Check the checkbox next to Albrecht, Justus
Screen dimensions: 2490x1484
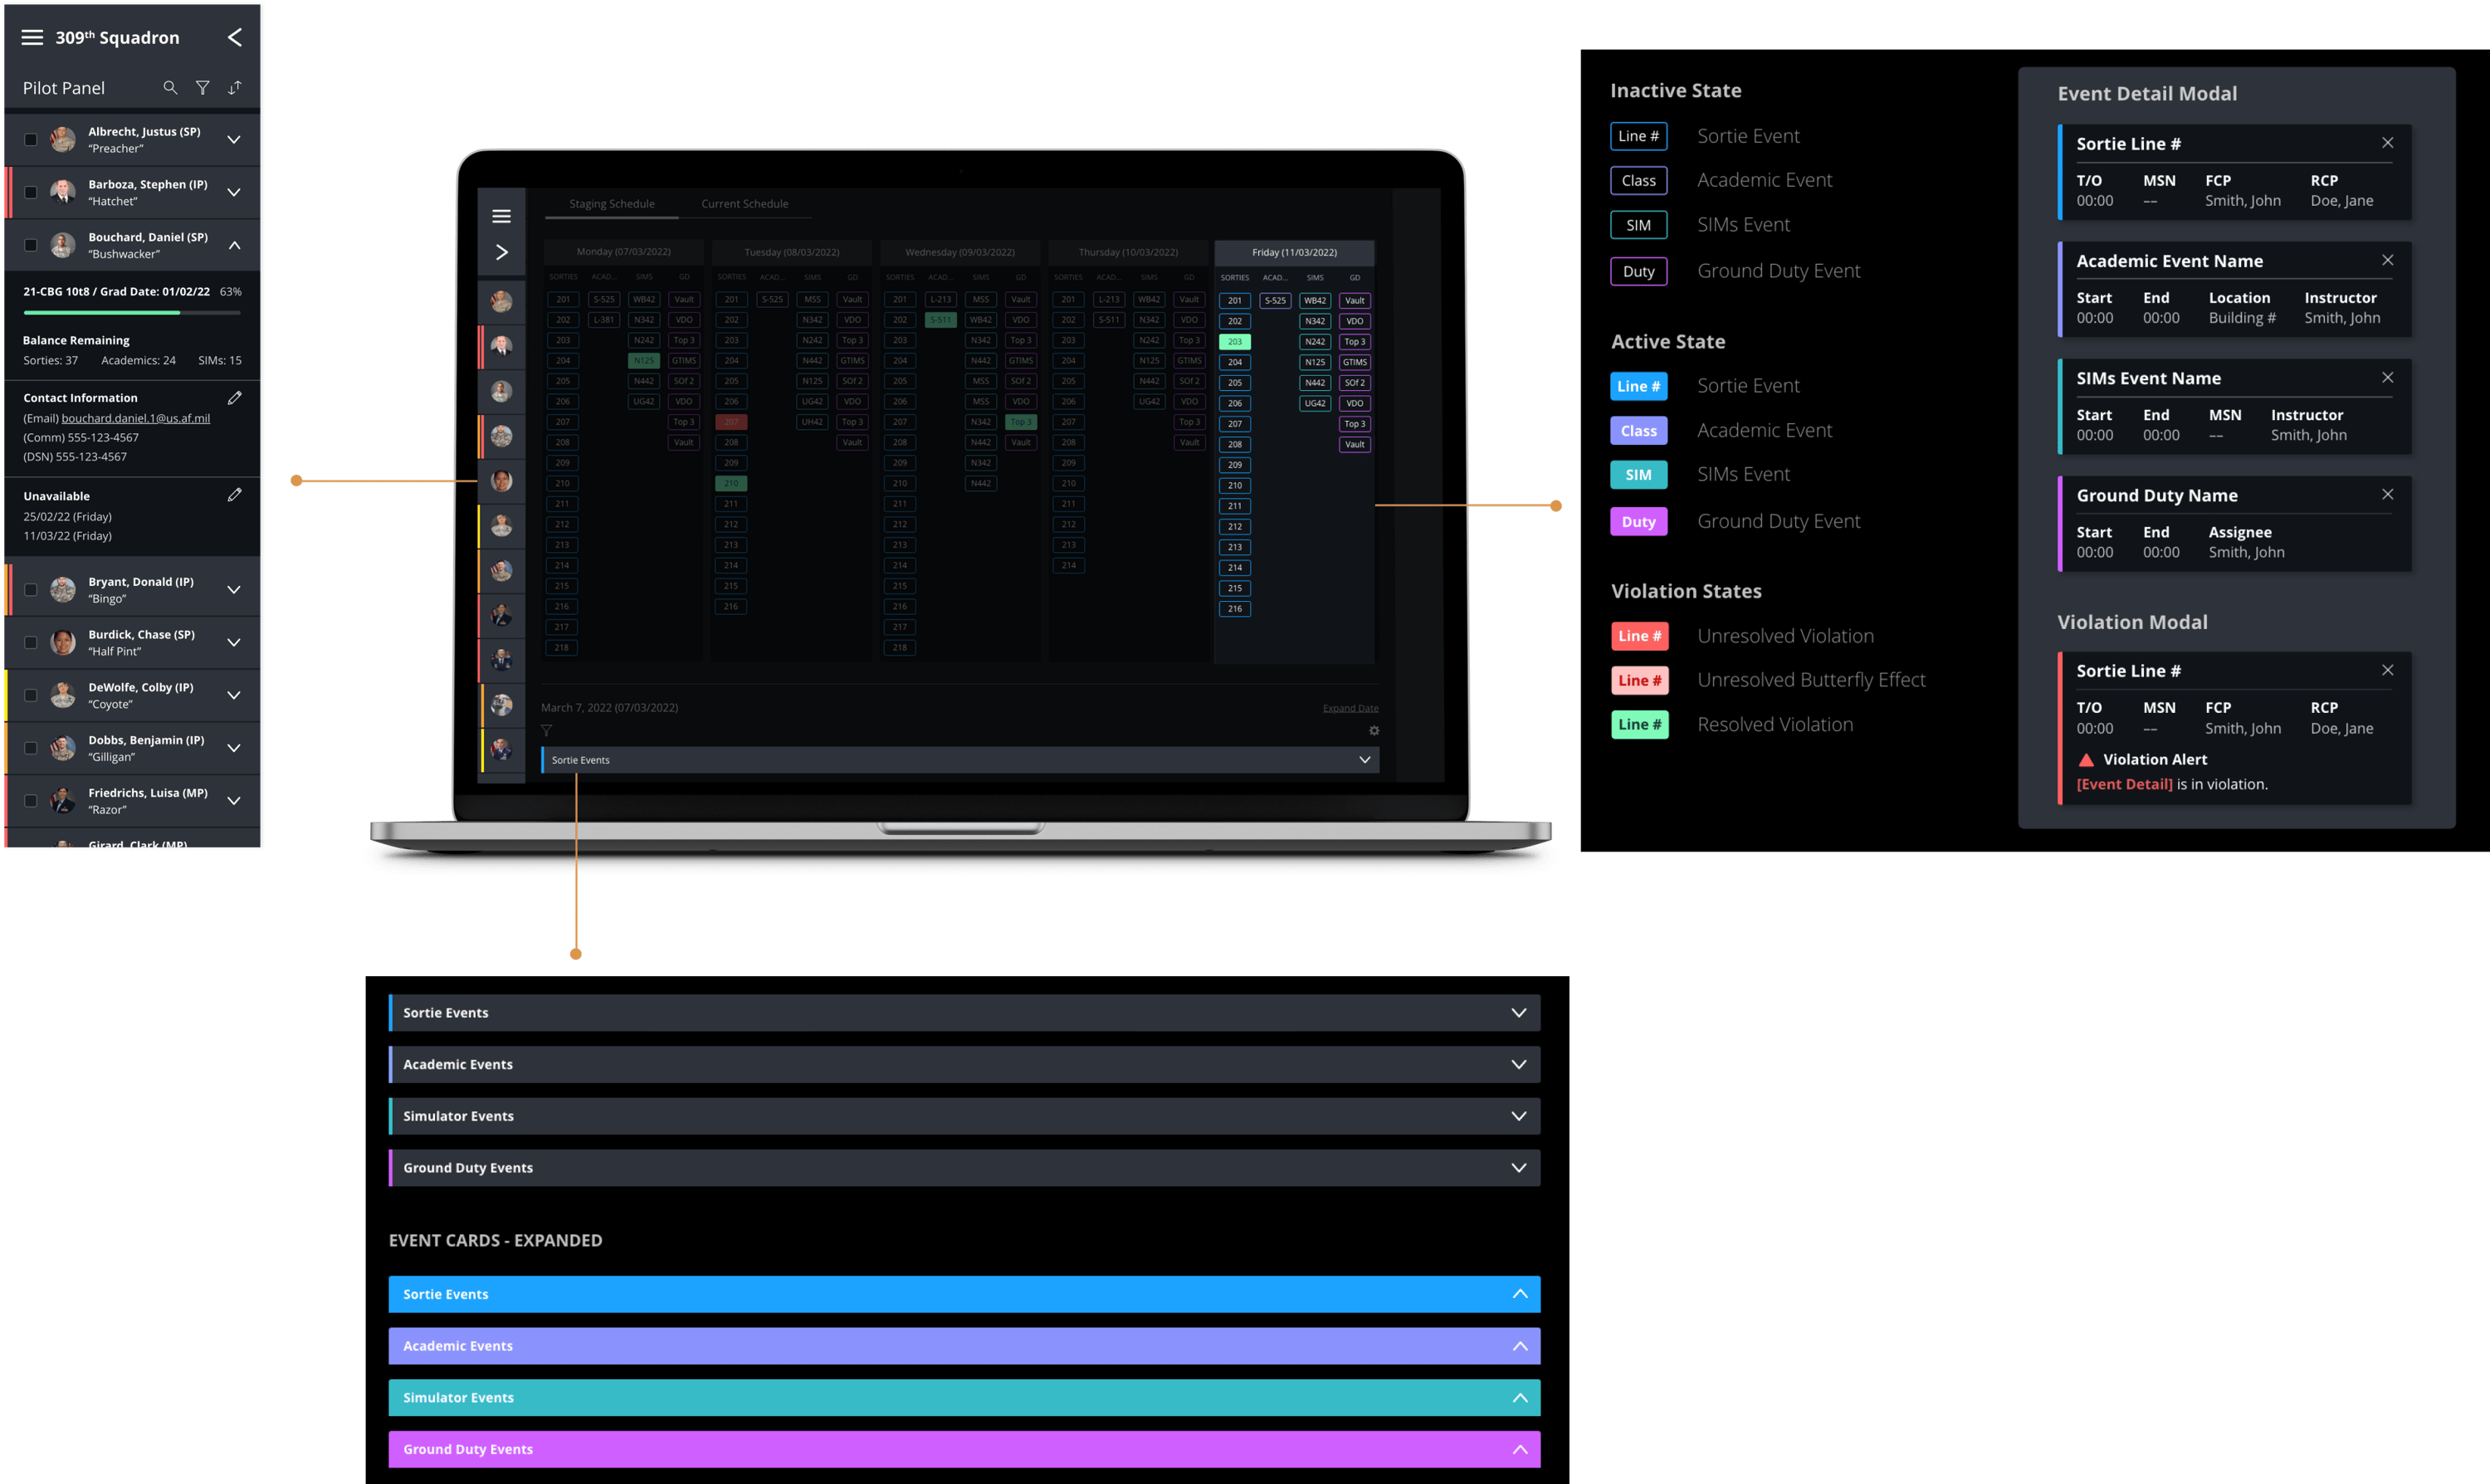click(30, 139)
